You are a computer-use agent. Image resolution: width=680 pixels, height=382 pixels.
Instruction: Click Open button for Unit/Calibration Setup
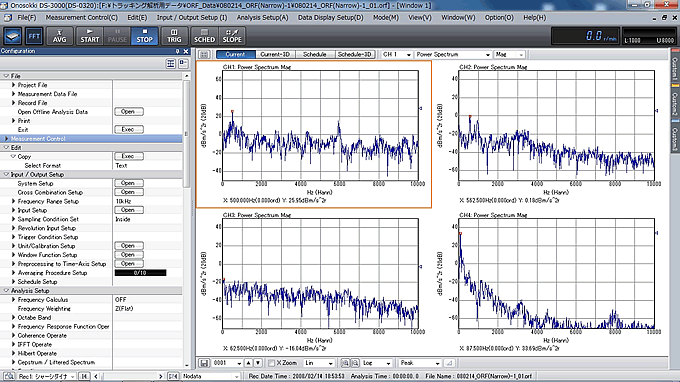coord(129,246)
